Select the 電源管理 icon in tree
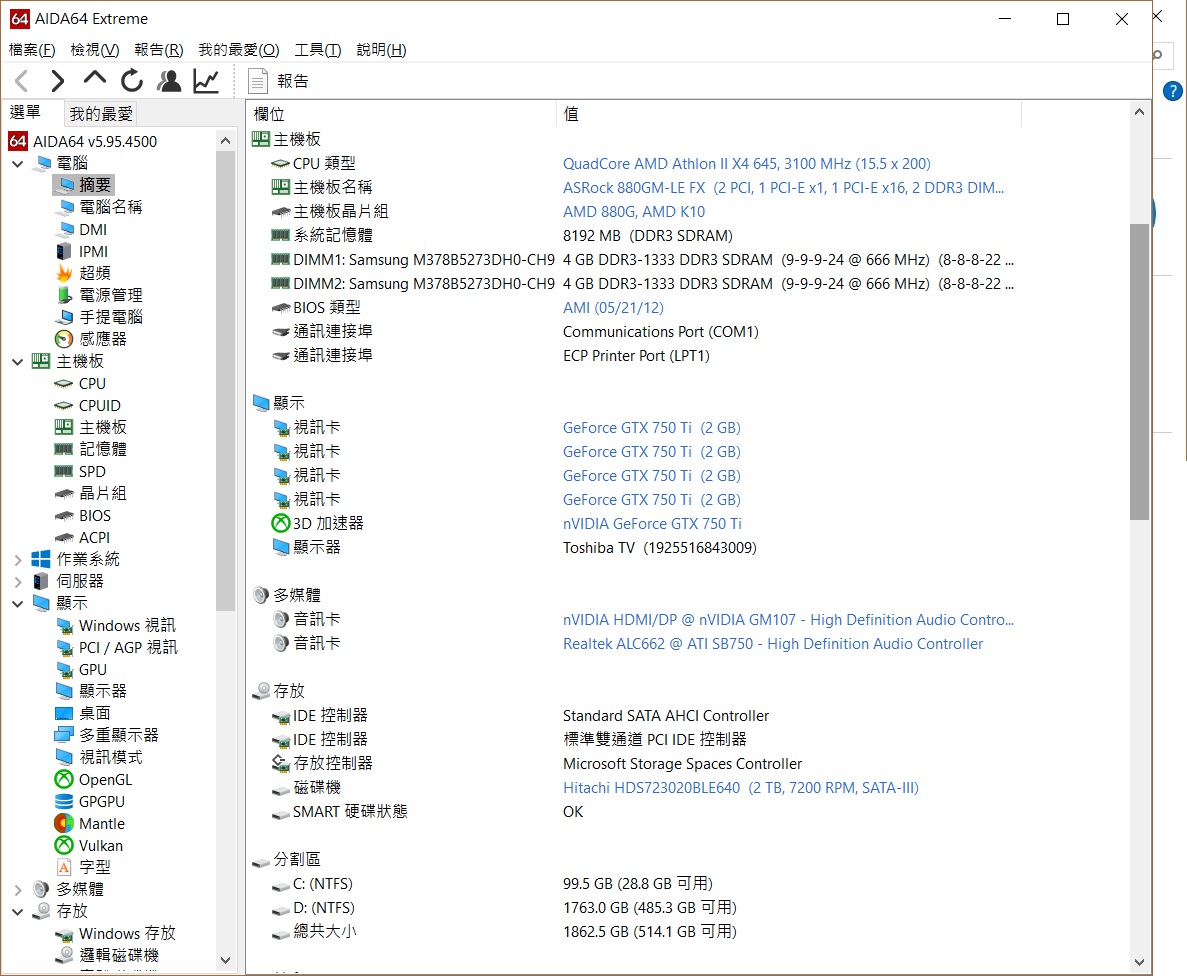This screenshot has height=976, width=1187. point(64,295)
